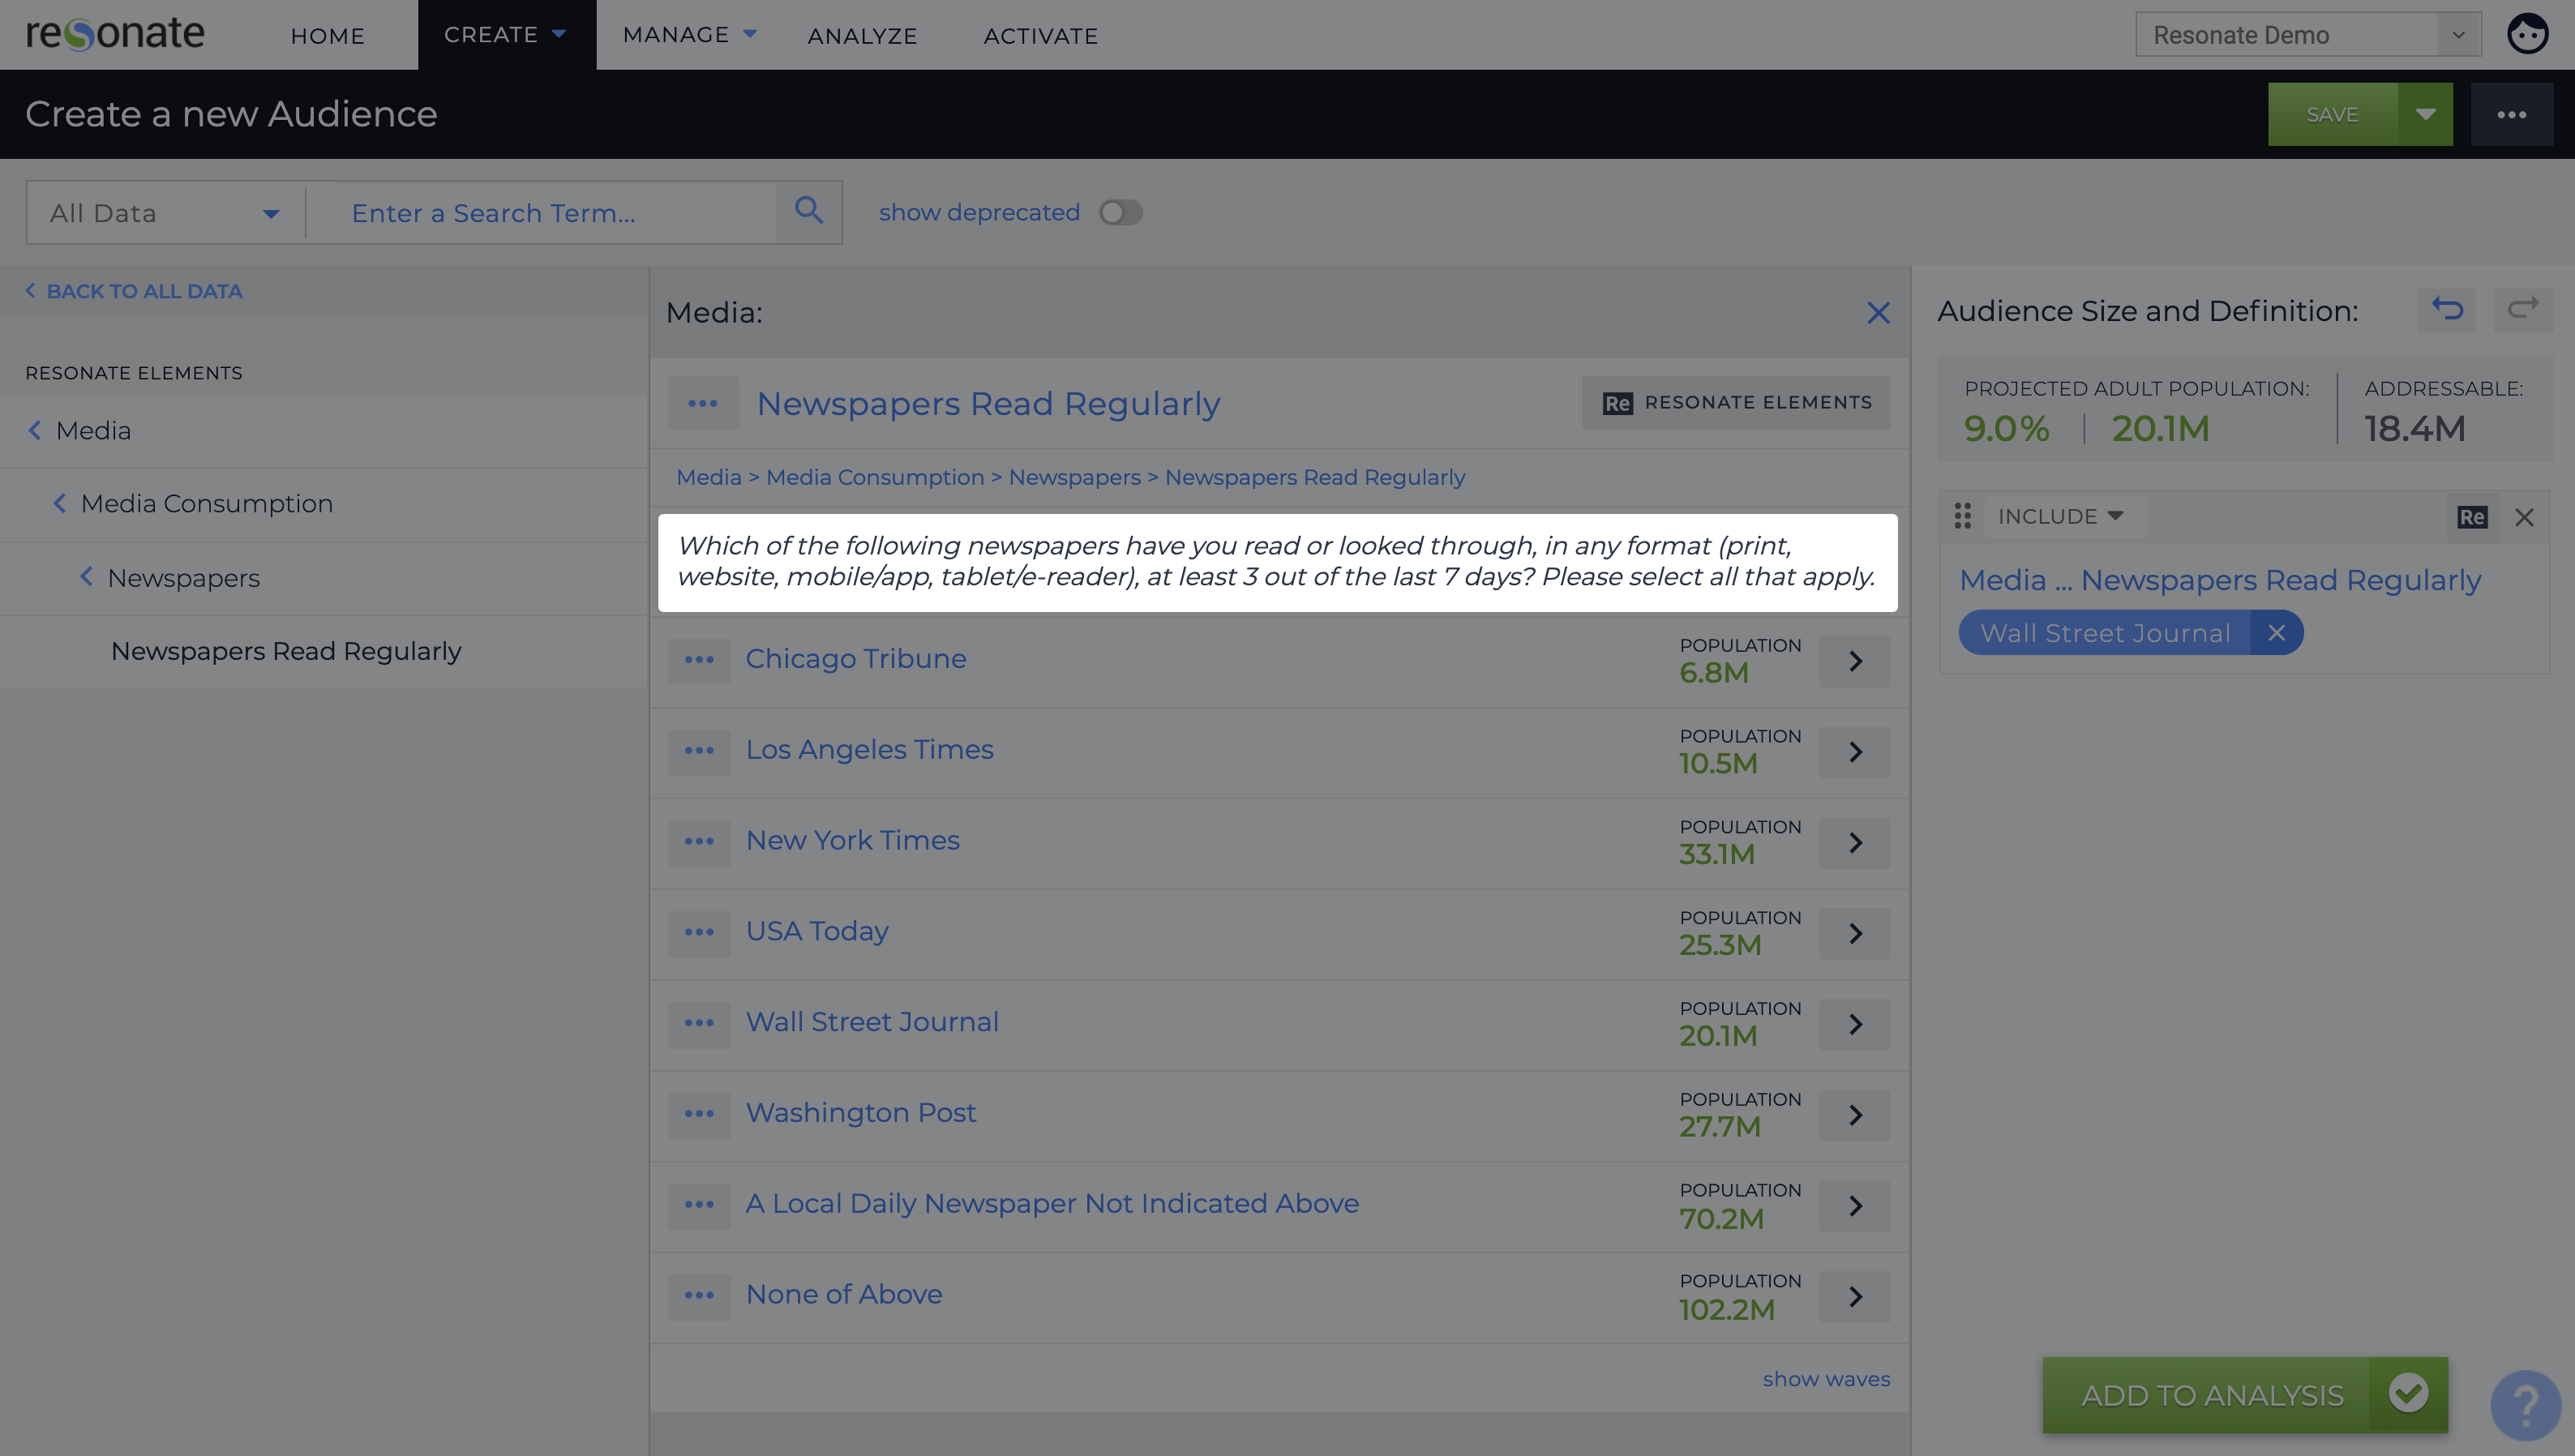Redo the audience change
The image size is (2575, 1456).
pyautogui.click(x=2523, y=310)
